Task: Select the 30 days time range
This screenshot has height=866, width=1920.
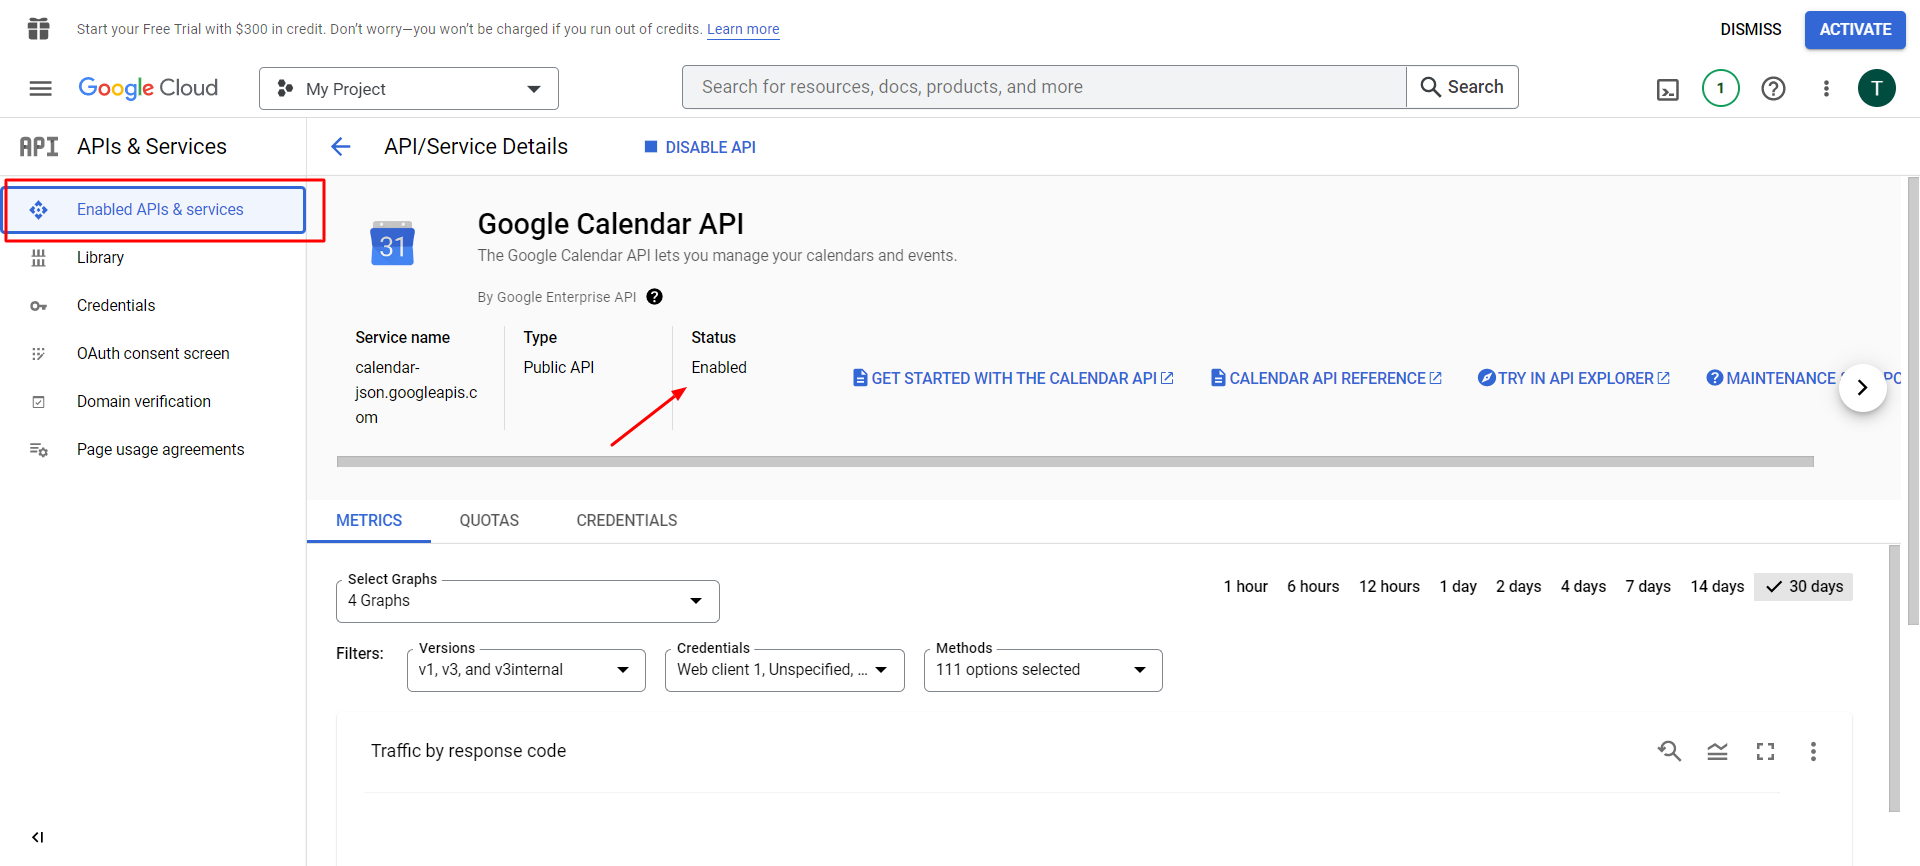Action: [x=1804, y=587]
